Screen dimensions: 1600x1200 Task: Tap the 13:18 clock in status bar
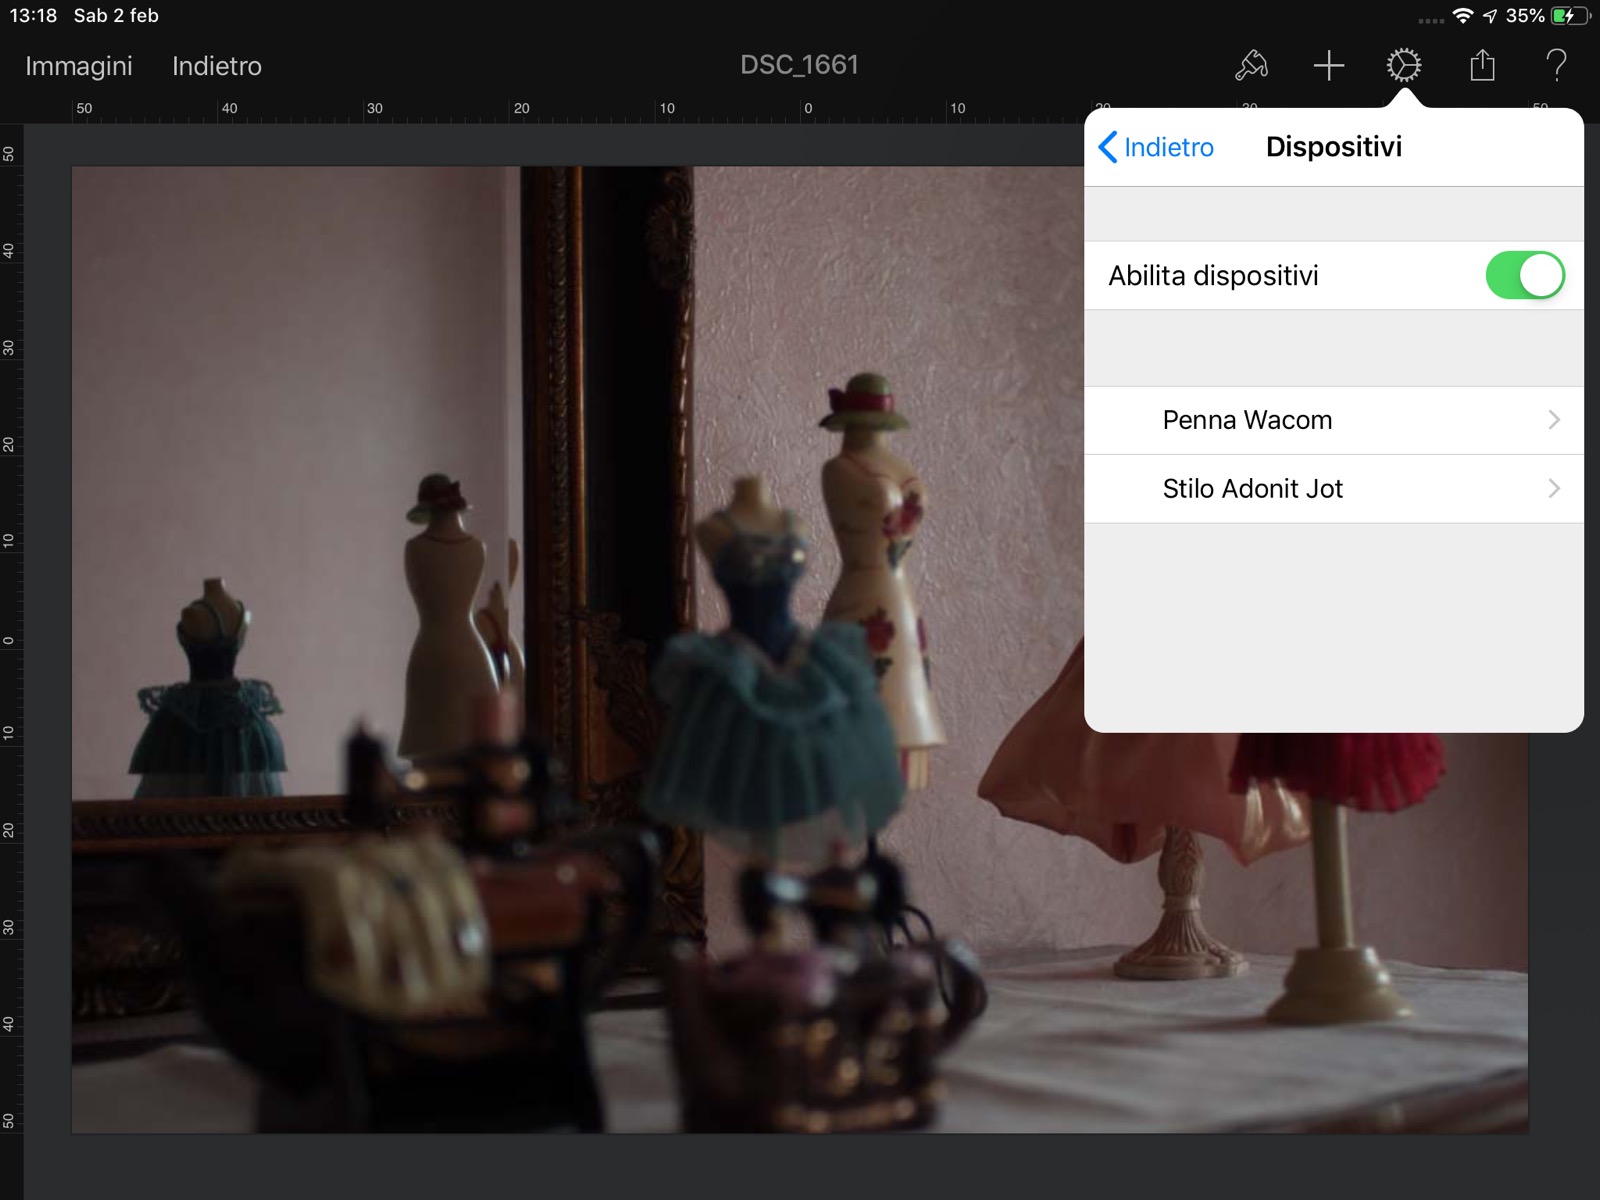coord(33,16)
